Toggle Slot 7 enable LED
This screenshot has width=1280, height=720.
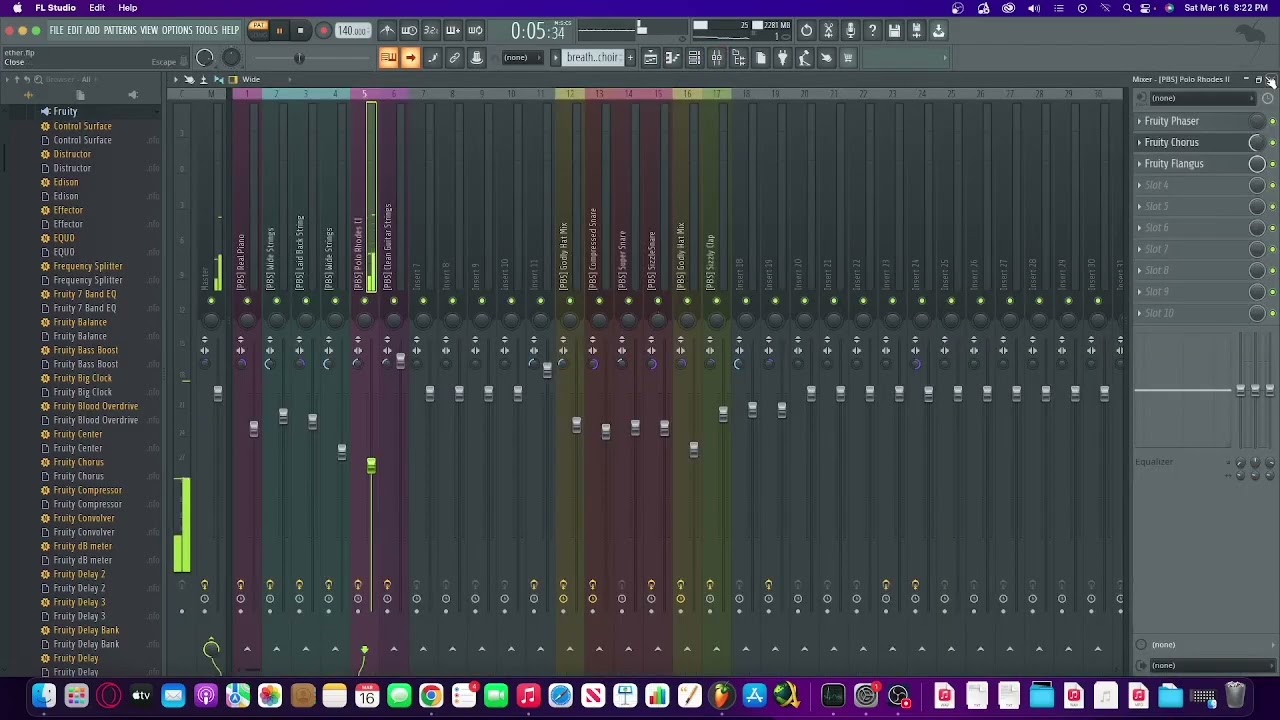click(x=1272, y=249)
